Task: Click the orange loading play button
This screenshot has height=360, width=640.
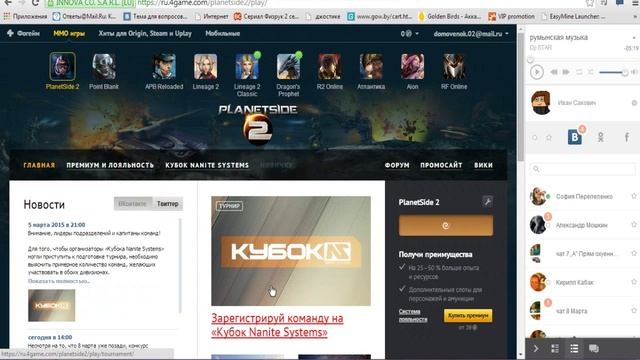Action: (446, 225)
